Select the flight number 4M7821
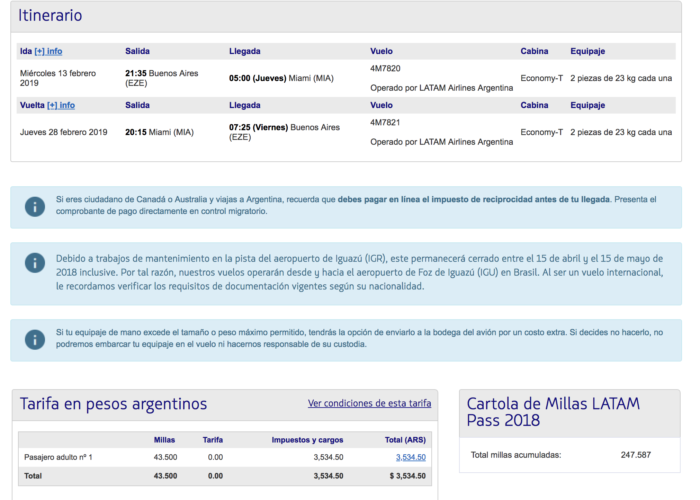Viewport: 700px width, 500px height. 385,123
